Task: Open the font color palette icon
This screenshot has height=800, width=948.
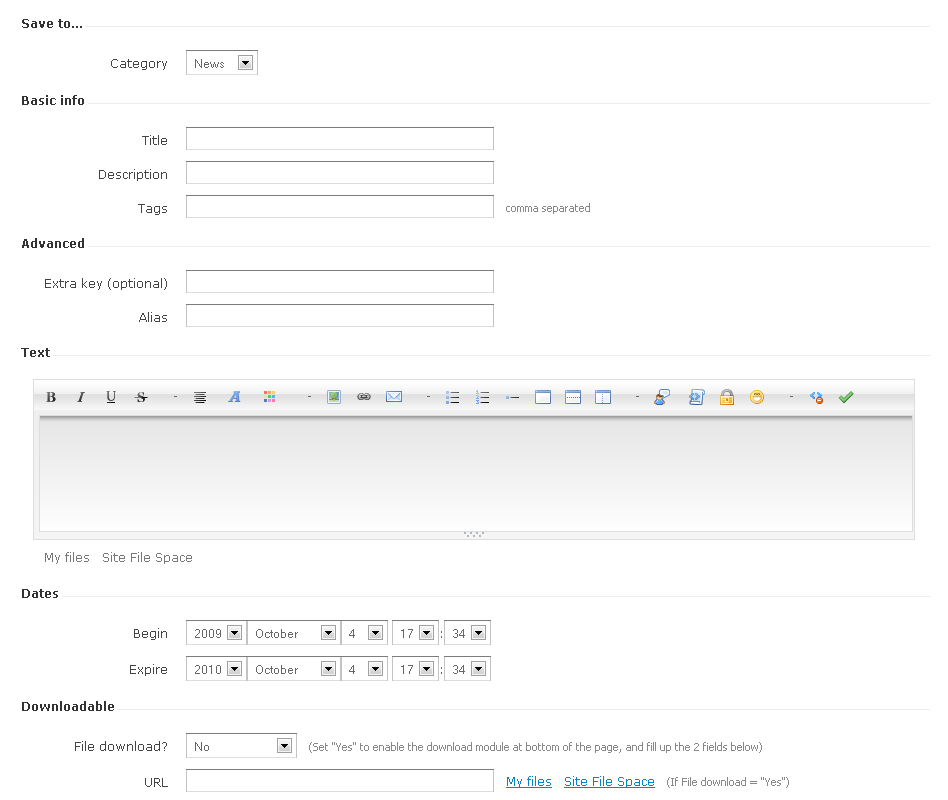Action: tap(269, 397)
